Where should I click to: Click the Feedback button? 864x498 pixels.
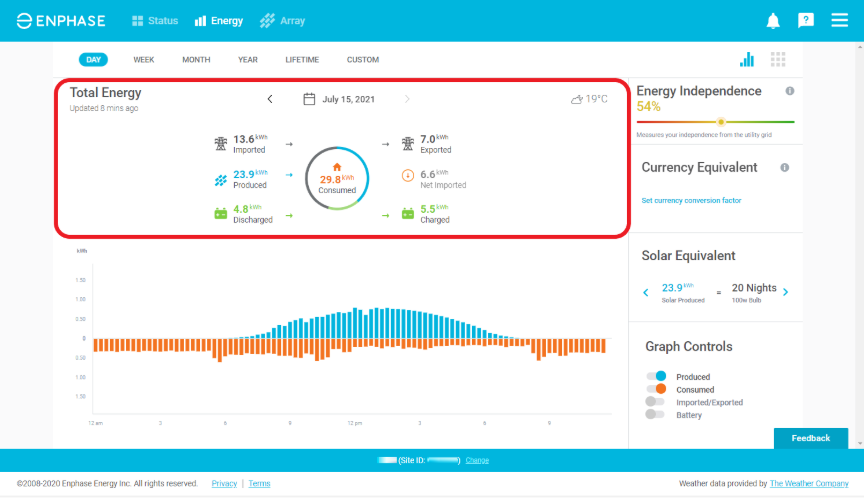811,438
